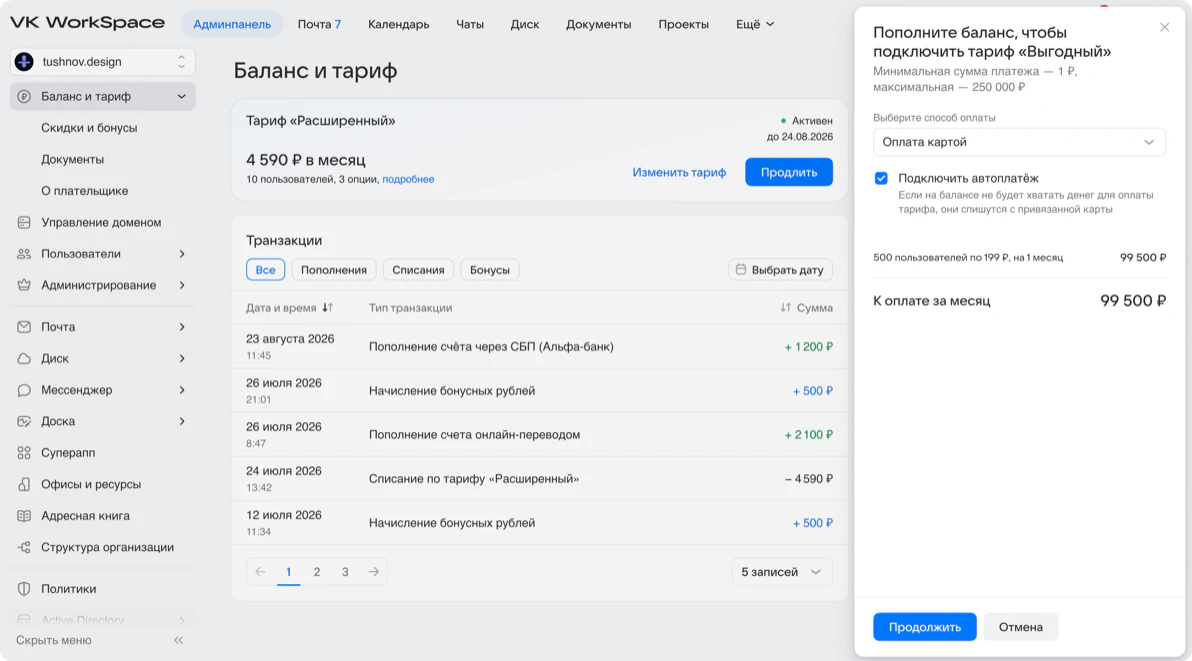Click the Адресная книга book icon
Viewport: 1192px width, 661px height.
[x=24, y=516]
